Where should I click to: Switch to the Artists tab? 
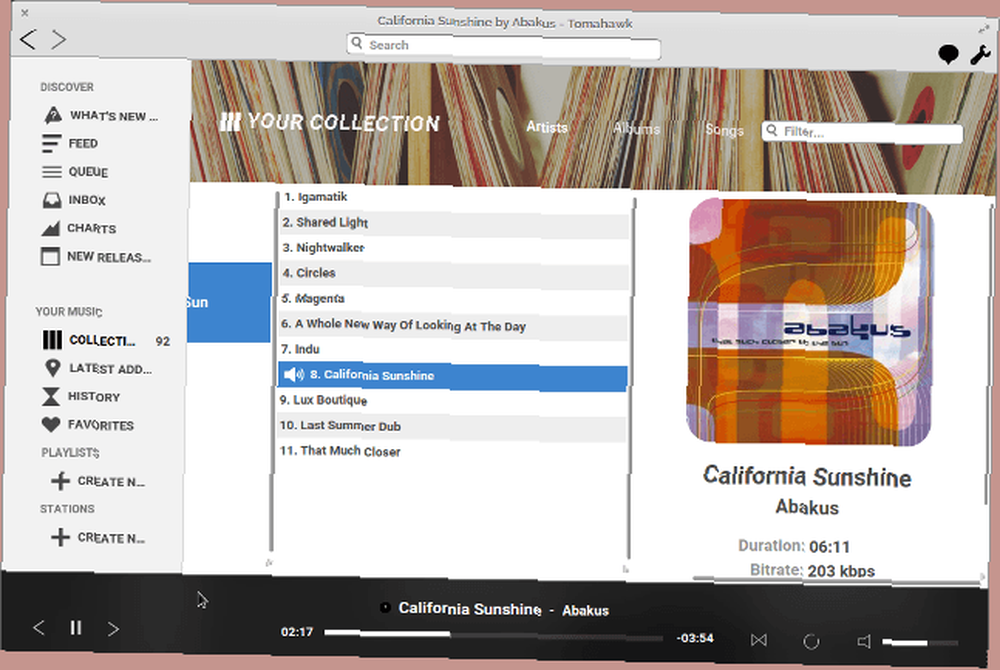coord(547,127)
